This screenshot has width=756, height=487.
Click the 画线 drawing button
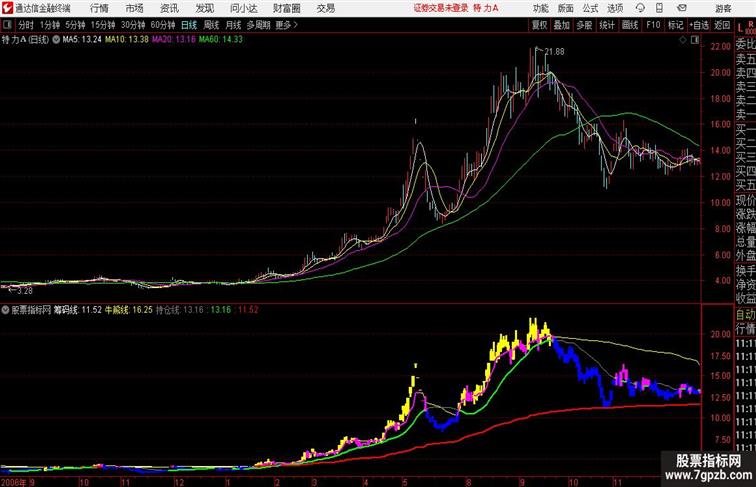(630, 25)
